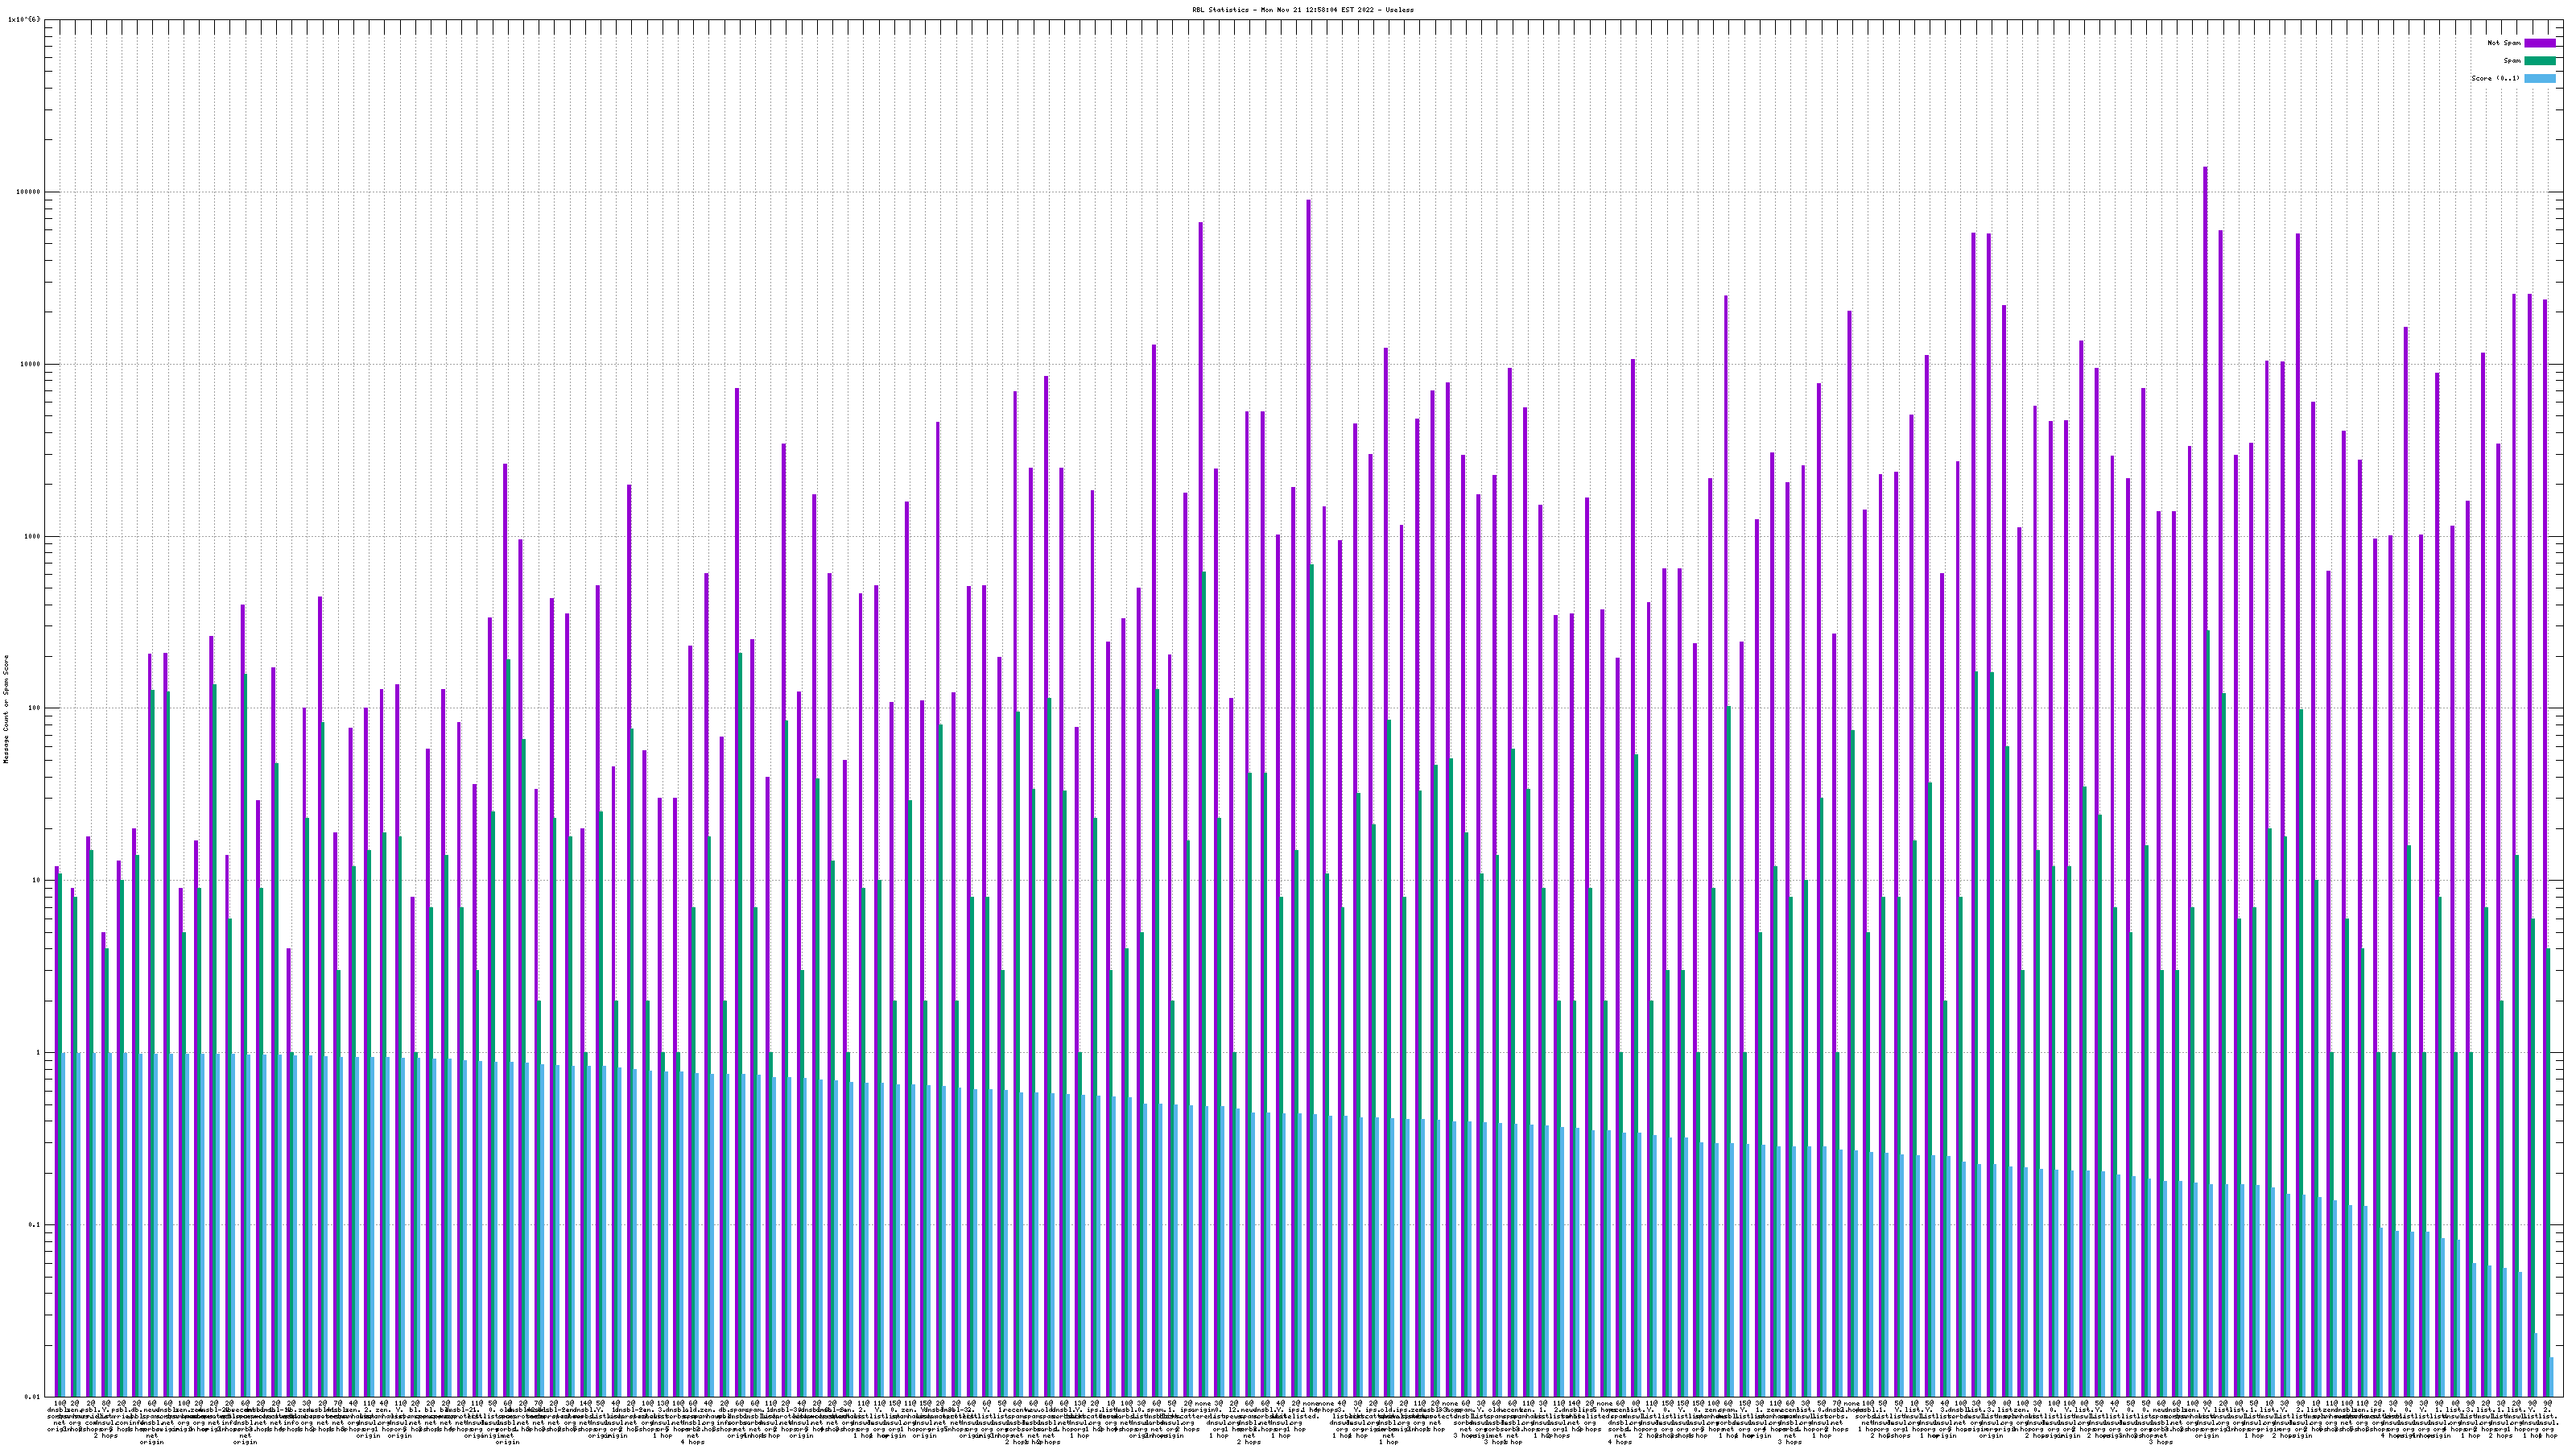Click the 1x10^(6) y-axis tick label
The width and height of the screenshot is (2576, 1449).
coord(24,20)
